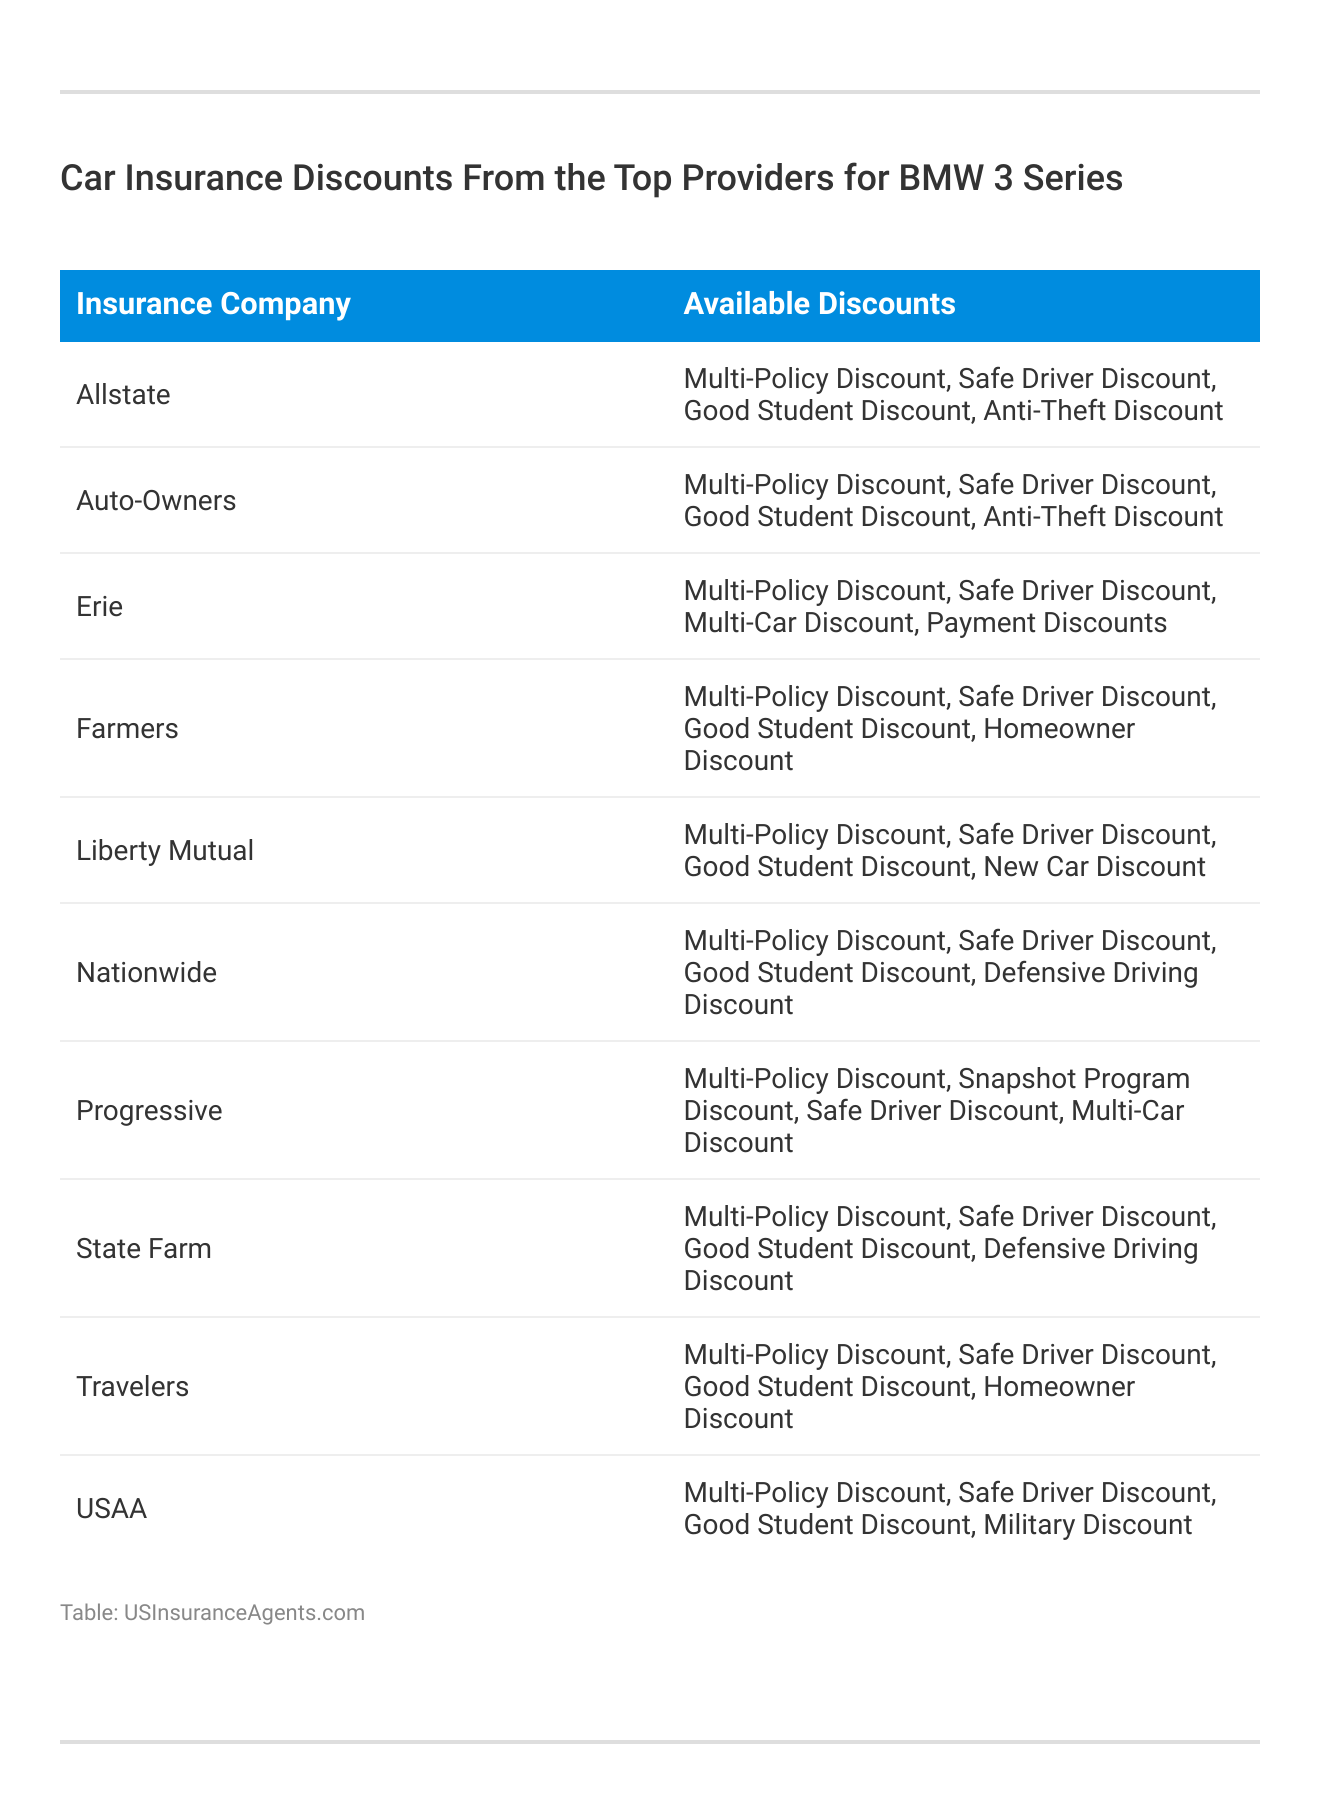This screenshot has height=1804, width=1320.
Task: Select the Progressive row label
Action: point(149,1111)
